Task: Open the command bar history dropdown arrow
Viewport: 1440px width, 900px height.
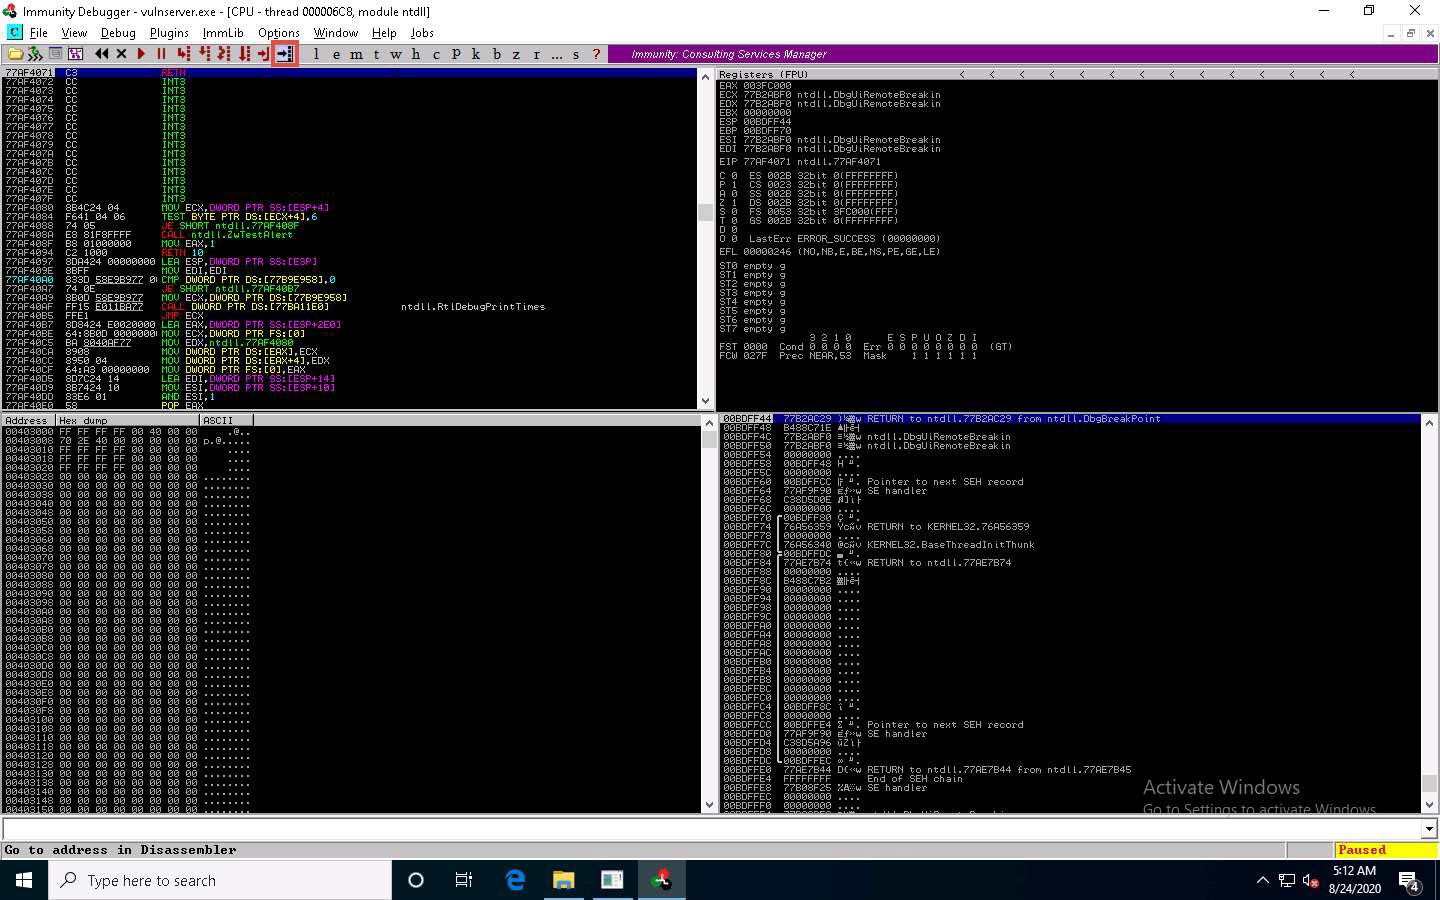Action: pos(1429,828)
